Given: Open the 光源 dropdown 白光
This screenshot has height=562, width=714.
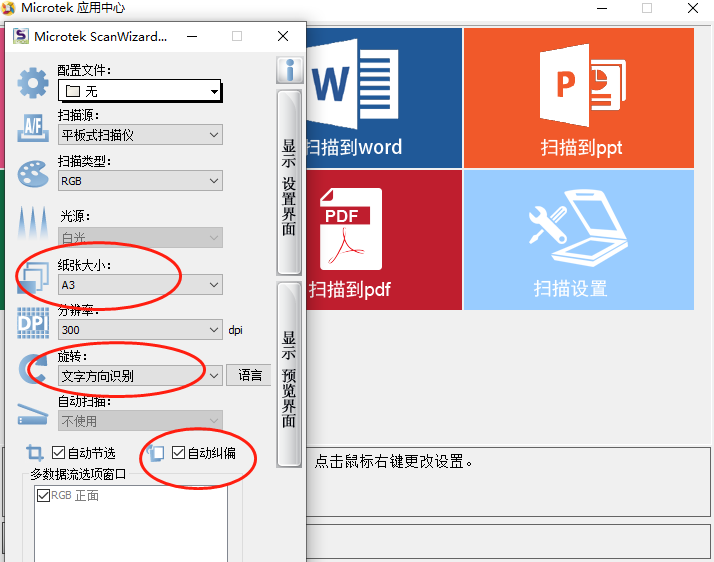Looking at the screenshot, I should point(140,237).
